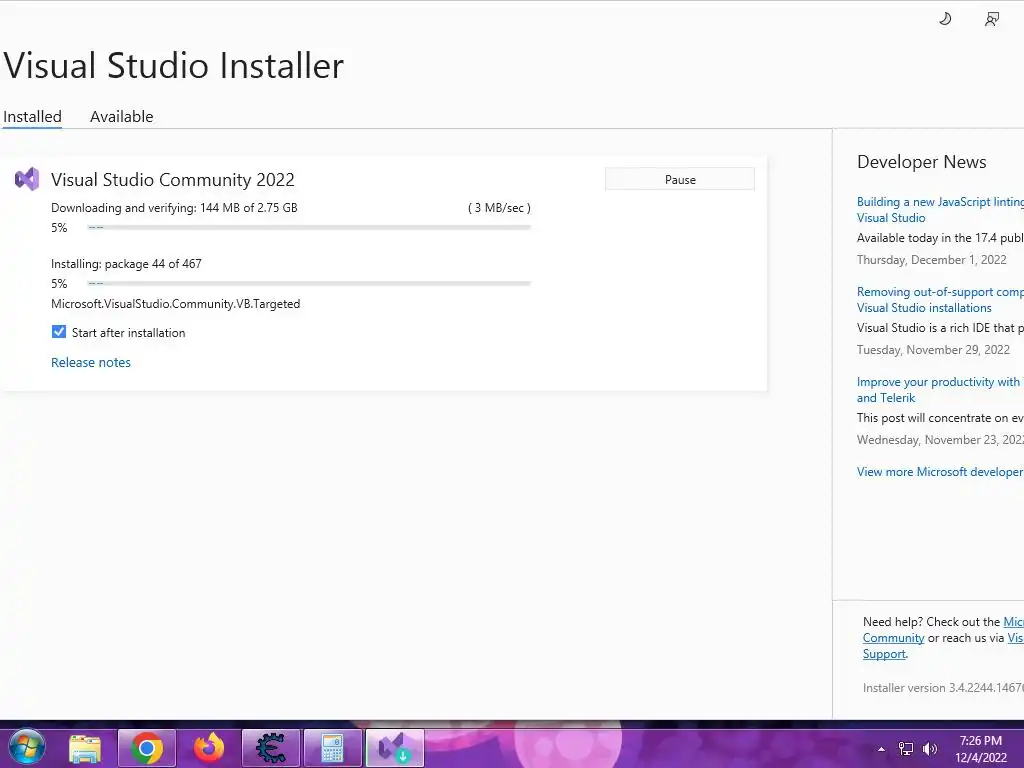Viewport: 1024px width, 768px height.
Task: Open the volume speaker tray icon
Action: [929, 749]
